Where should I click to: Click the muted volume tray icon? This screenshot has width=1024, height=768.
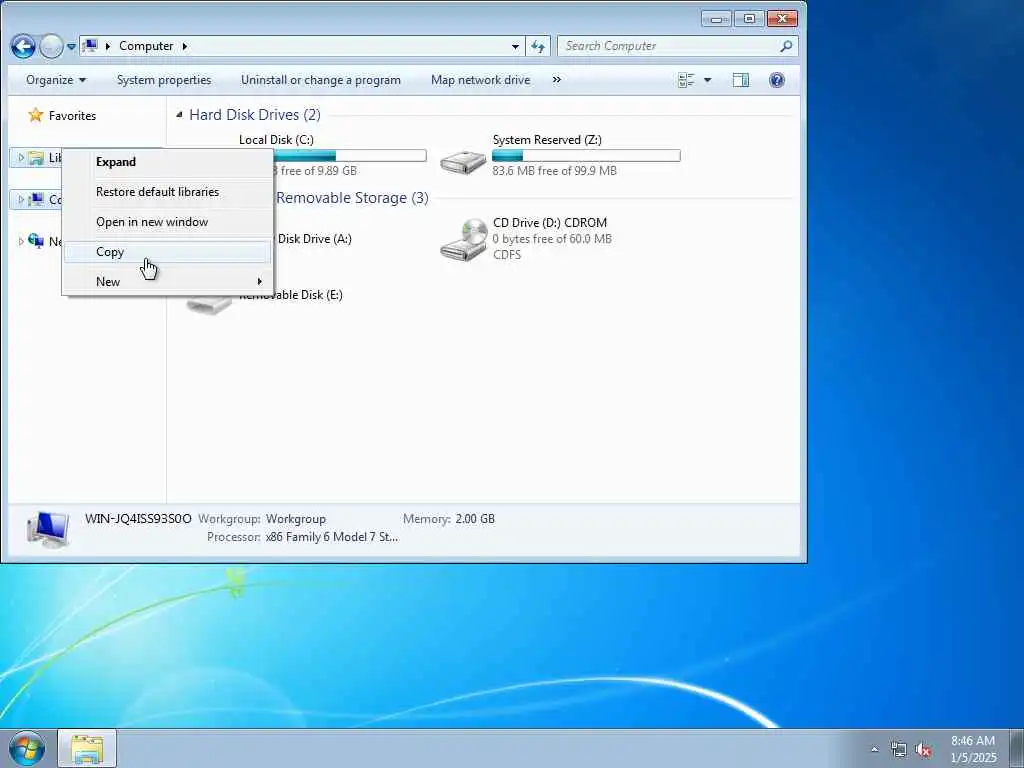(x=923, y=750)
